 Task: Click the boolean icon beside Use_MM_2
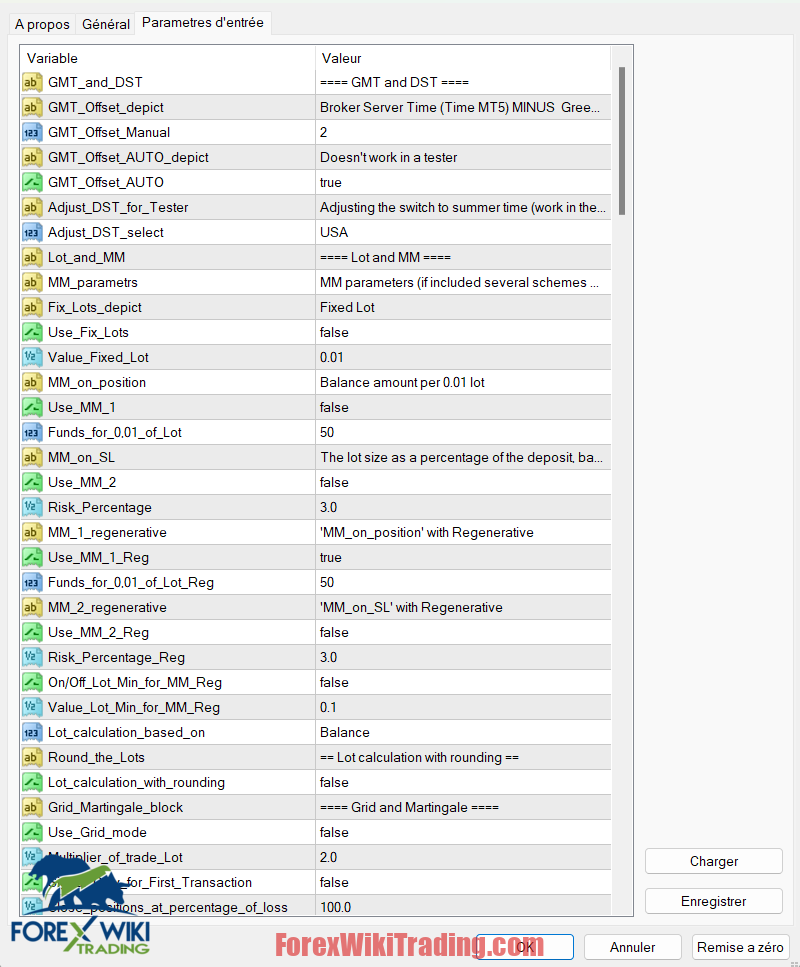(x=32, y=482)
